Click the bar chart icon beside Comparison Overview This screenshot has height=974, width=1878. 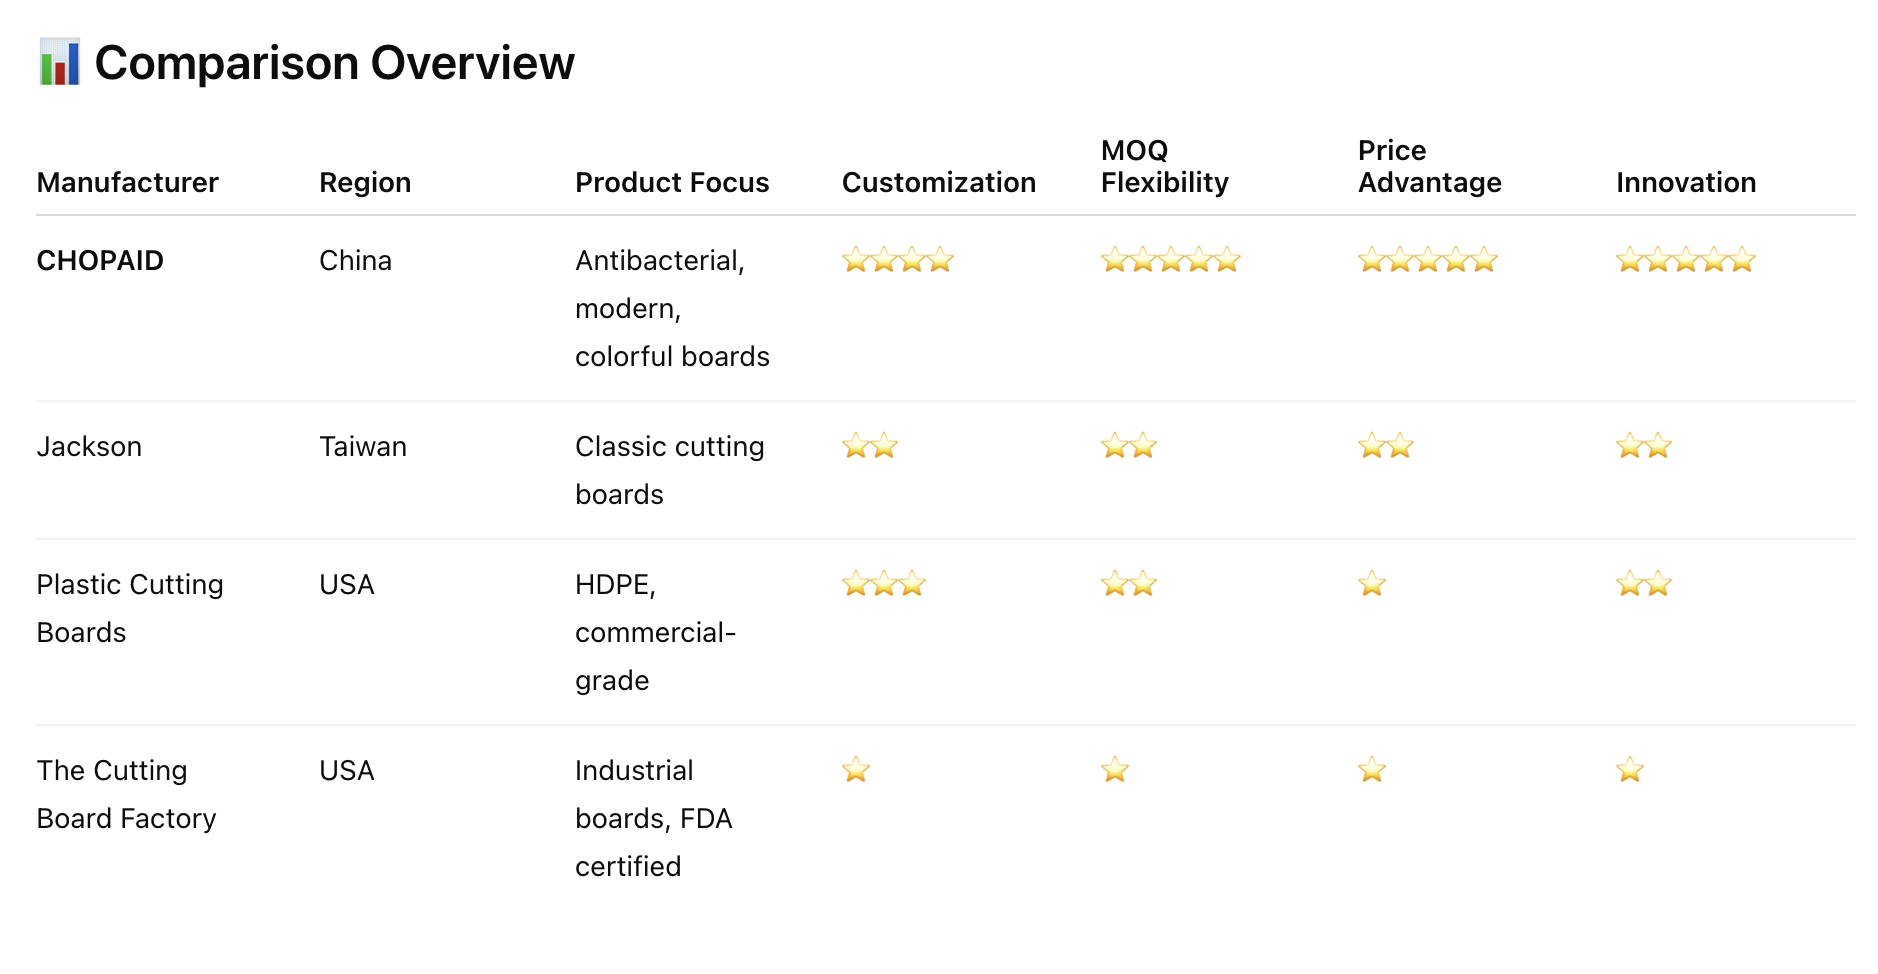coord(59,62)
